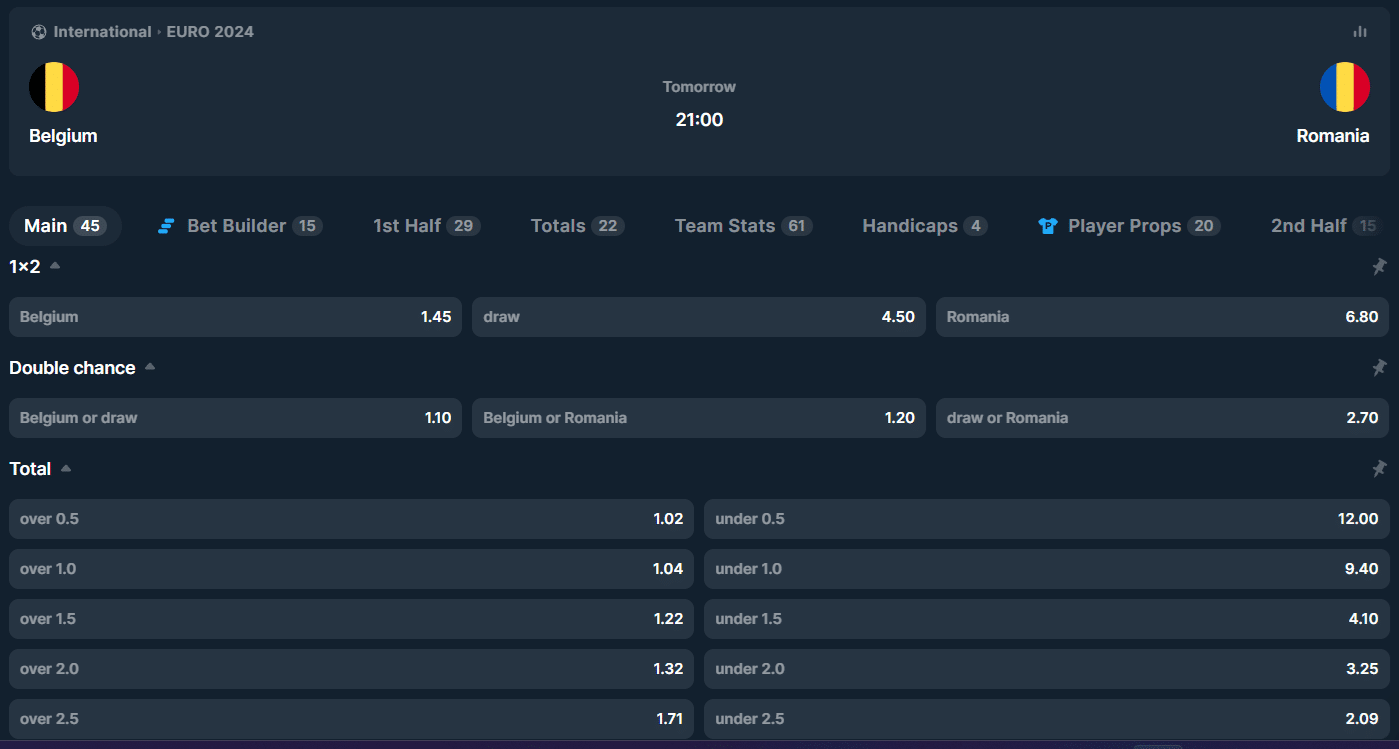Pin the 1×2 market
The width and height of the screenshot is (1399, 749).
1379,267
